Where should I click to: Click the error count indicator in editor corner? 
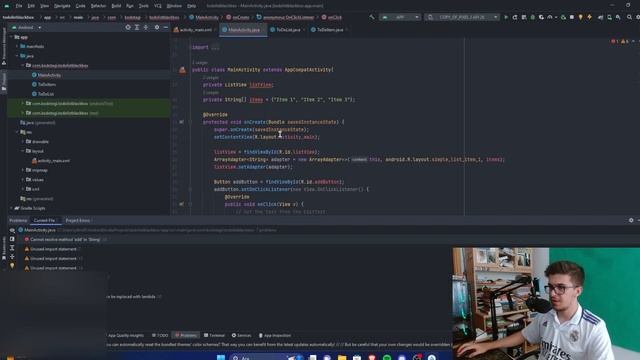615,41
